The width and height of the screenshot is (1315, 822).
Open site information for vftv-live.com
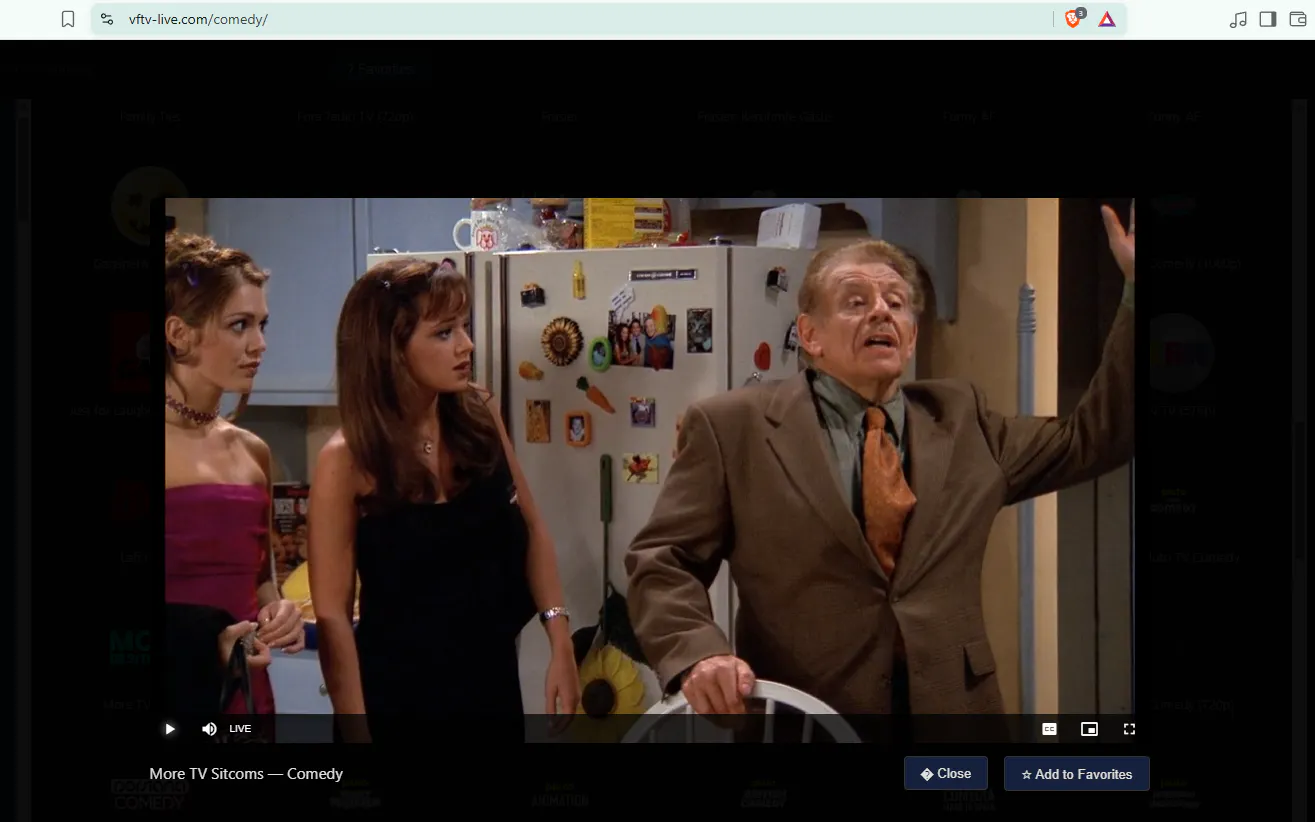coord(108,19)
